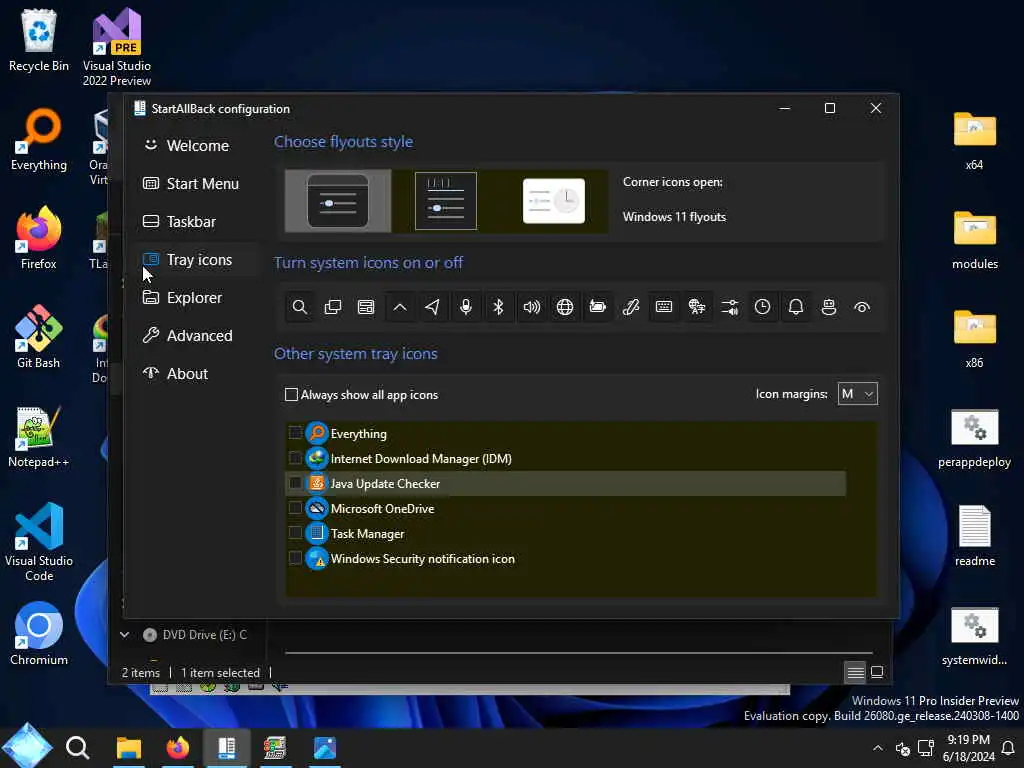This screenshot has height=768, width=1024.
Task: Open taskbar Search
Action: (78, 748)
